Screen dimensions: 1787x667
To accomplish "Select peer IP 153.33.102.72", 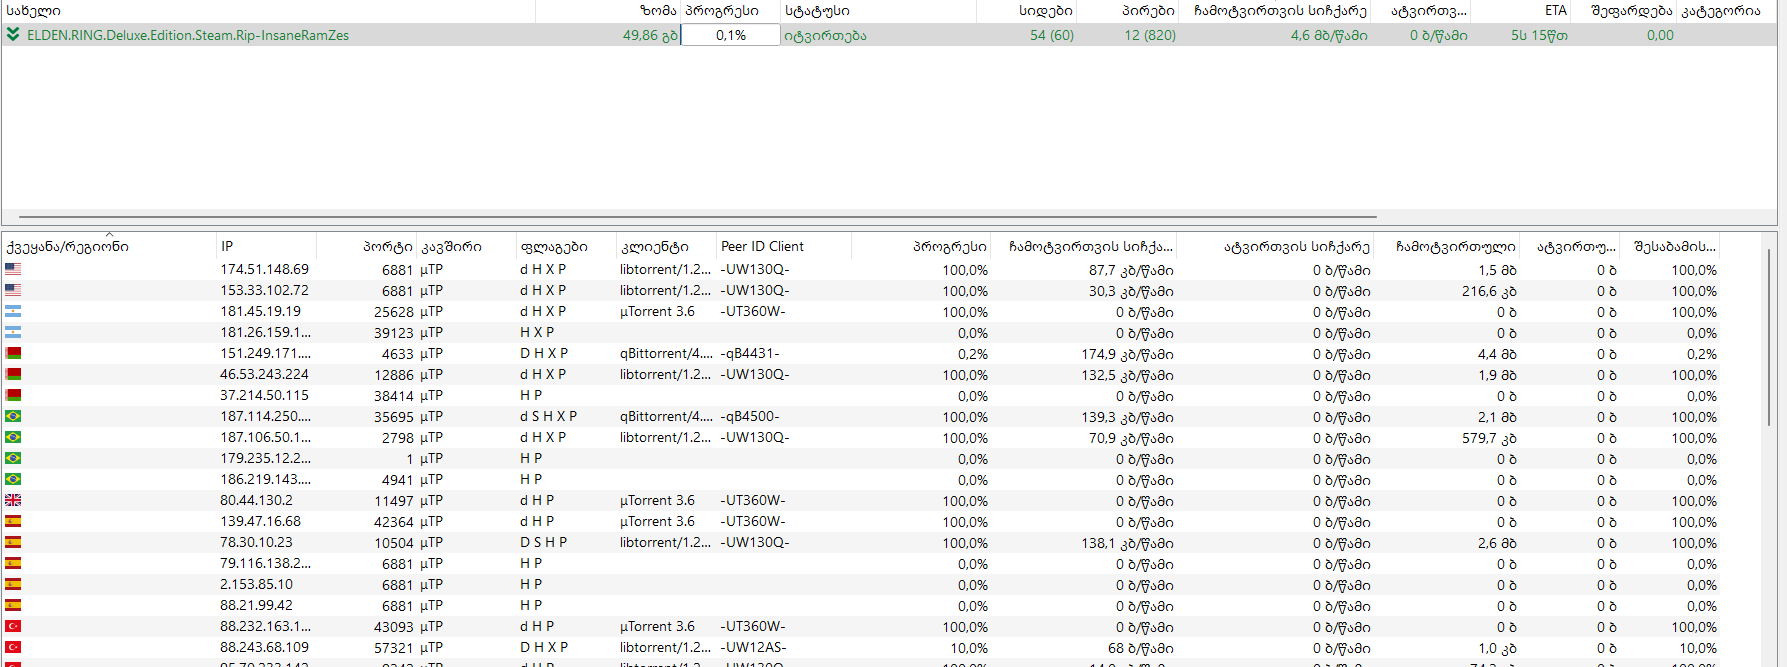I will tap(265, 290).
